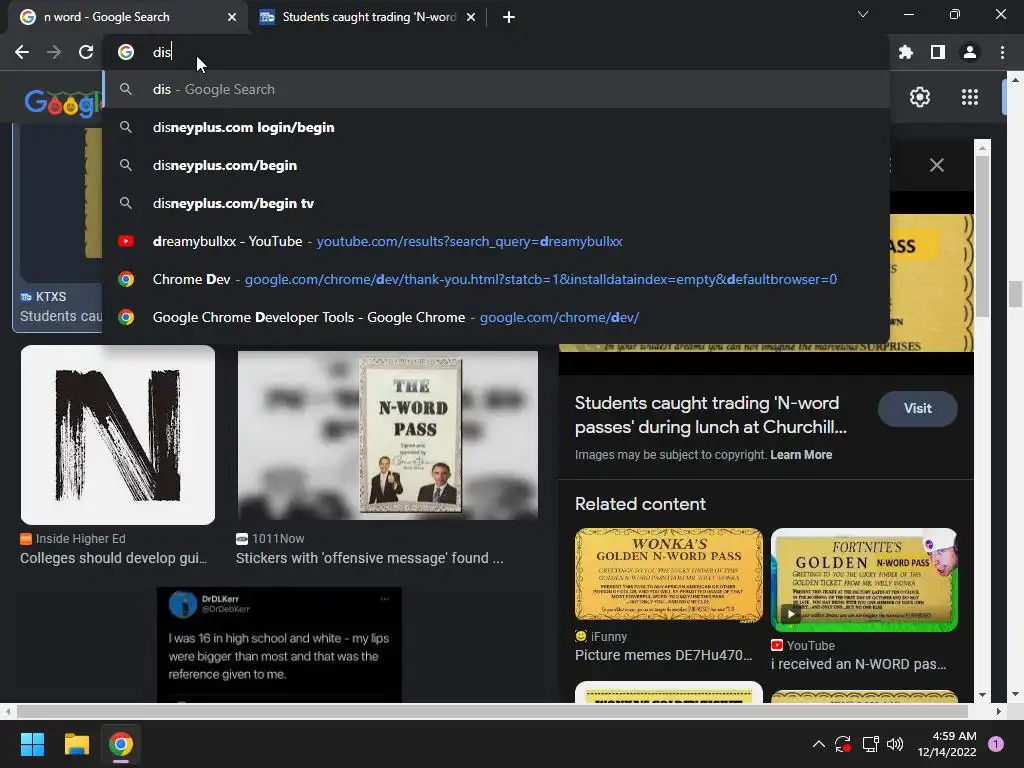
Task: Open the network tray icon
Action: click(x=870, y=744)
